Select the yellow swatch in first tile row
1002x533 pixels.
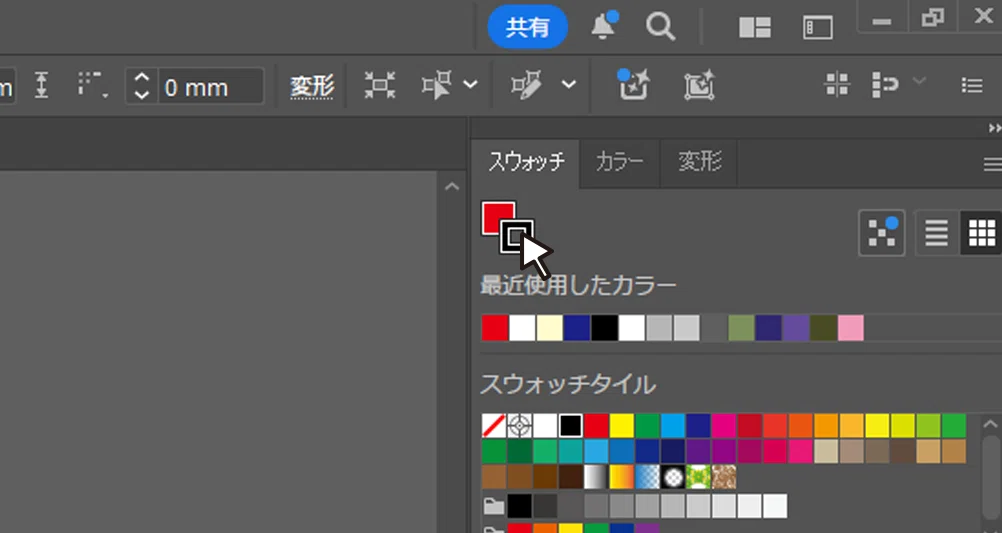[x=622, y=425]
